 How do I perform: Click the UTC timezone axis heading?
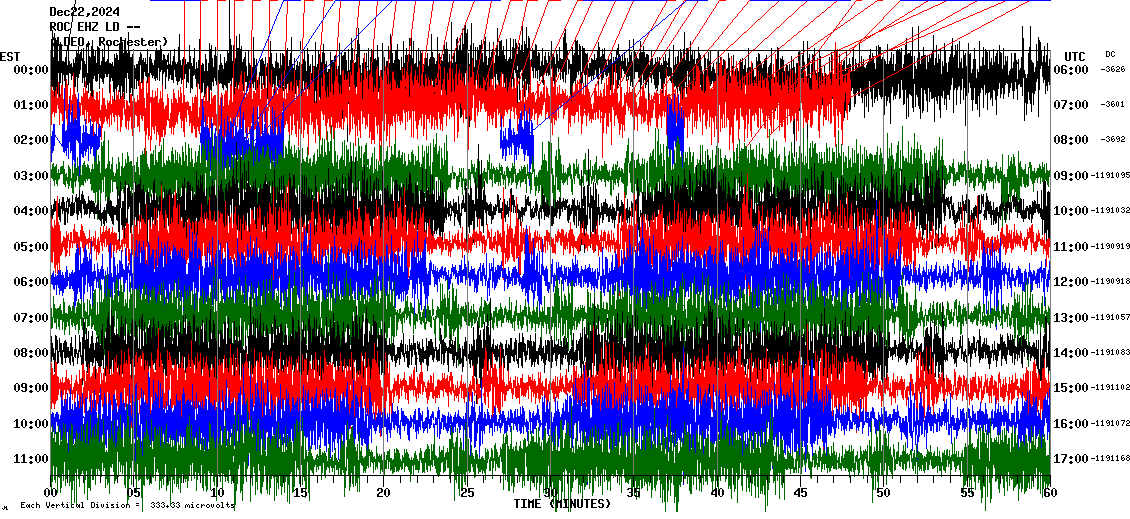click(x=1075, y=56)
